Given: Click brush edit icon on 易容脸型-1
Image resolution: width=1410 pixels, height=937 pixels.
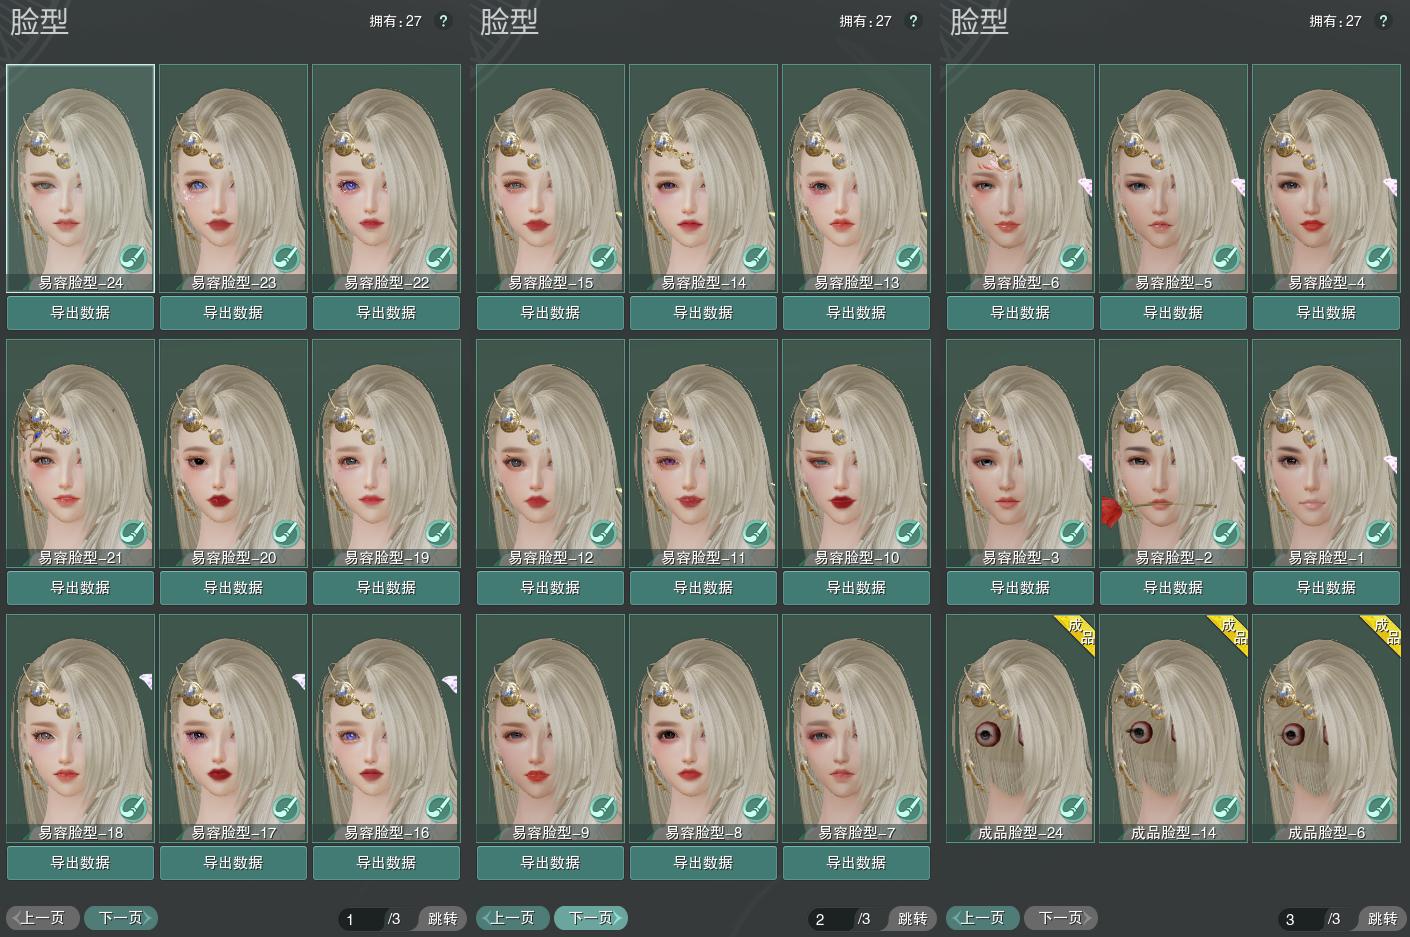Looking at the screenshot, I should (1379, 534).
